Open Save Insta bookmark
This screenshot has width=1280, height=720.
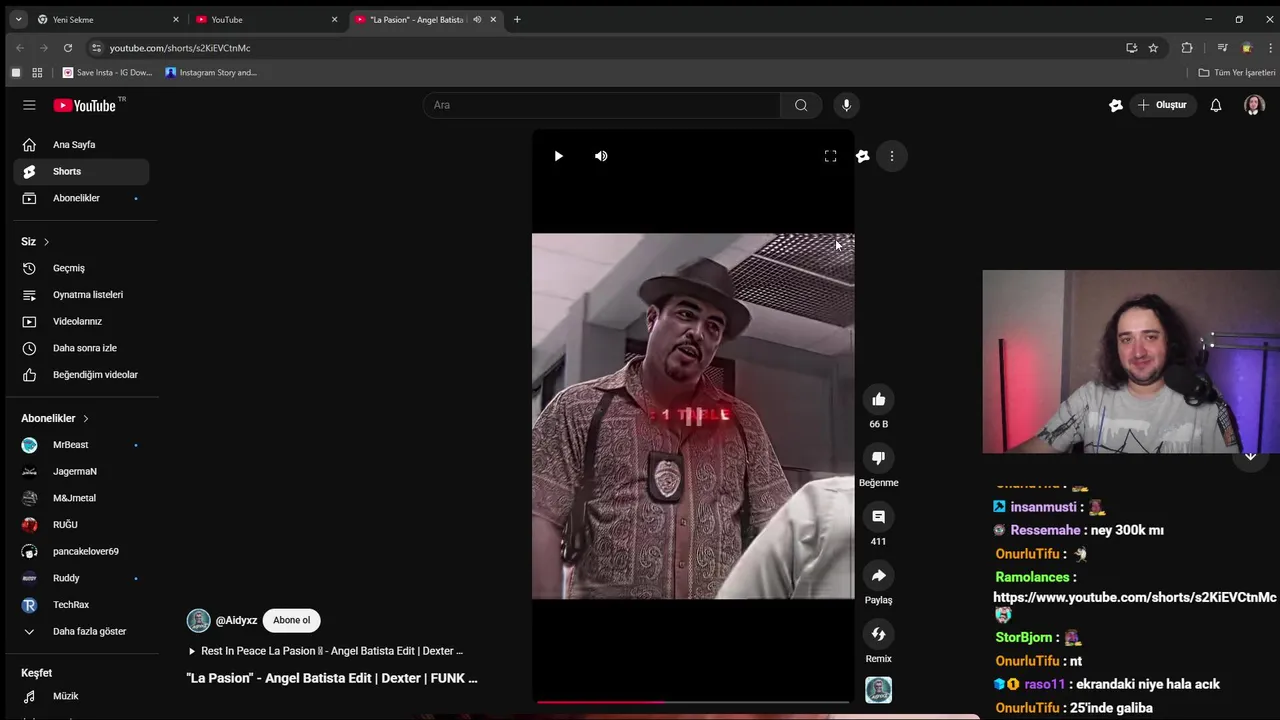(x=108, y=72)
